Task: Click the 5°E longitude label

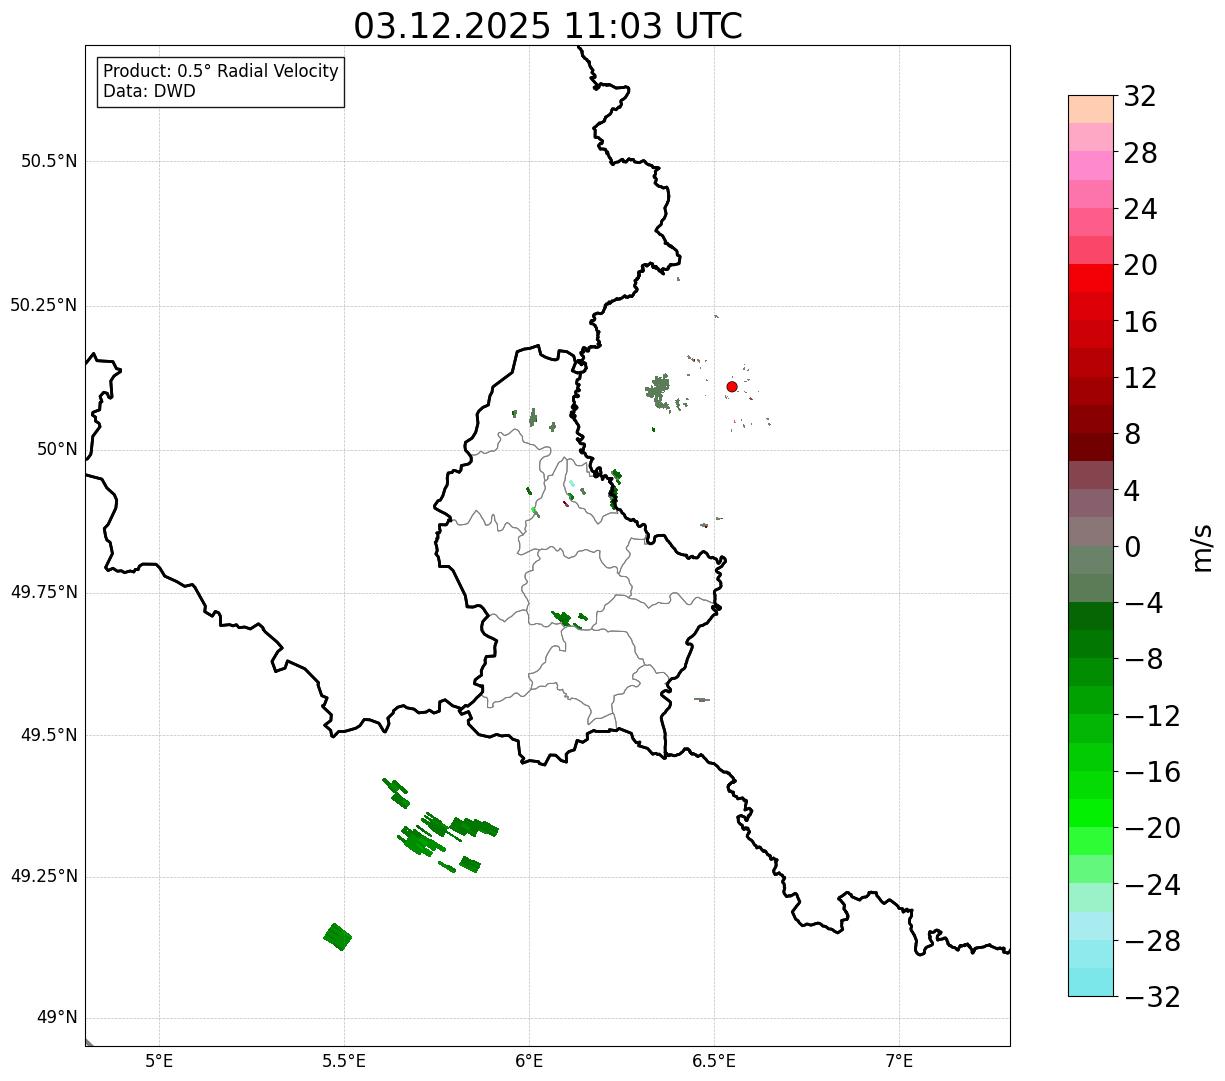Action: tap(159, 1060)
